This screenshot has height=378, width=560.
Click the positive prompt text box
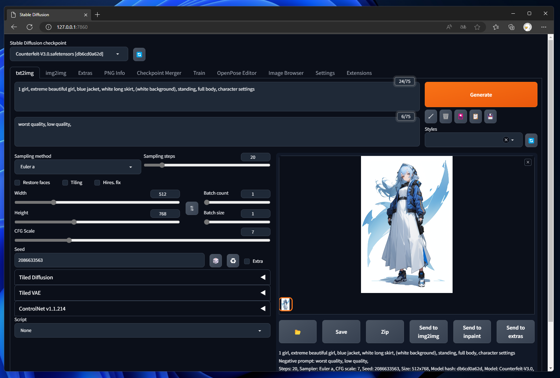(x=217, y=97)
